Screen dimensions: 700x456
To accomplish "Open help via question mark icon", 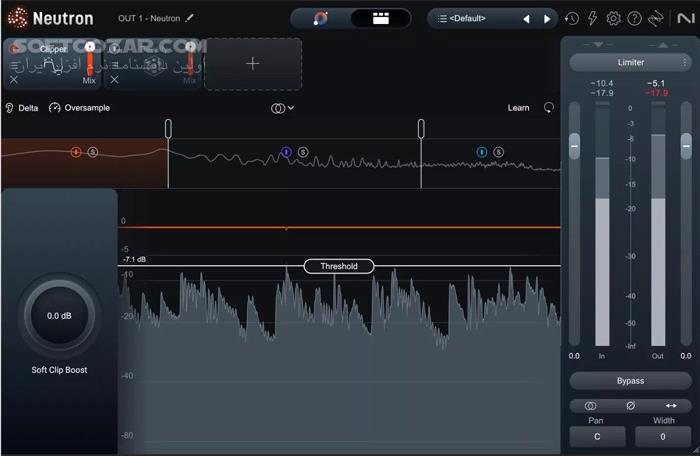I will pyautogui.click(x=634, y=18).
